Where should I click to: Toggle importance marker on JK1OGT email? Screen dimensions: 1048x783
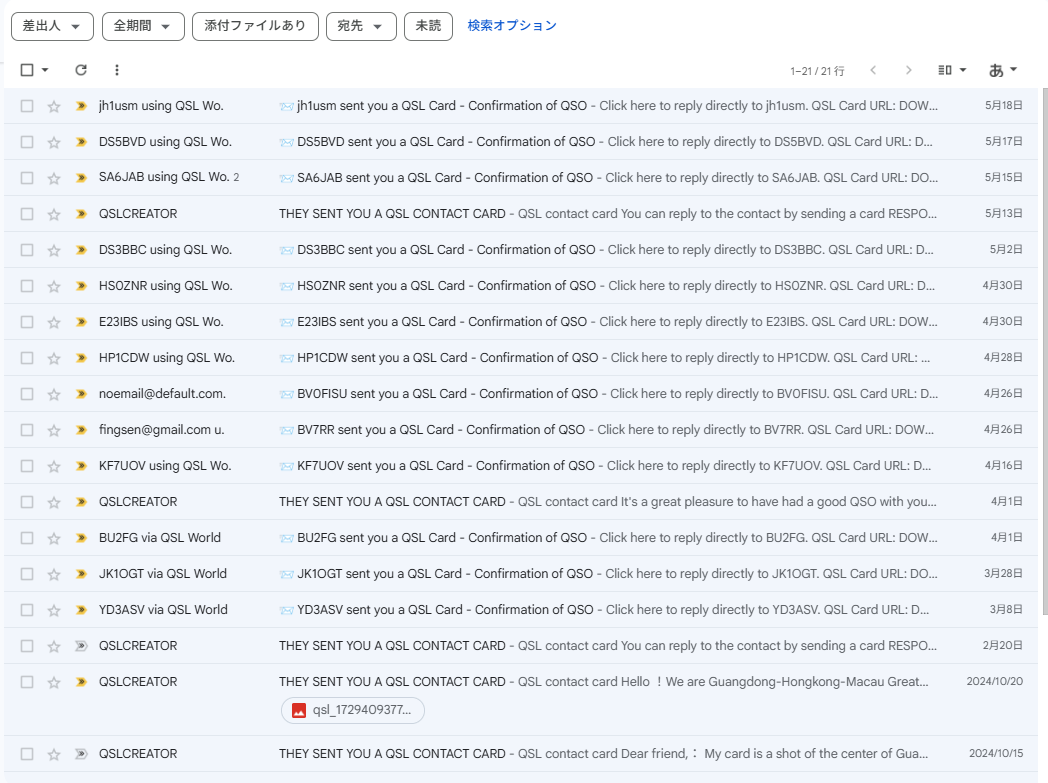click(x=81, y=574)
